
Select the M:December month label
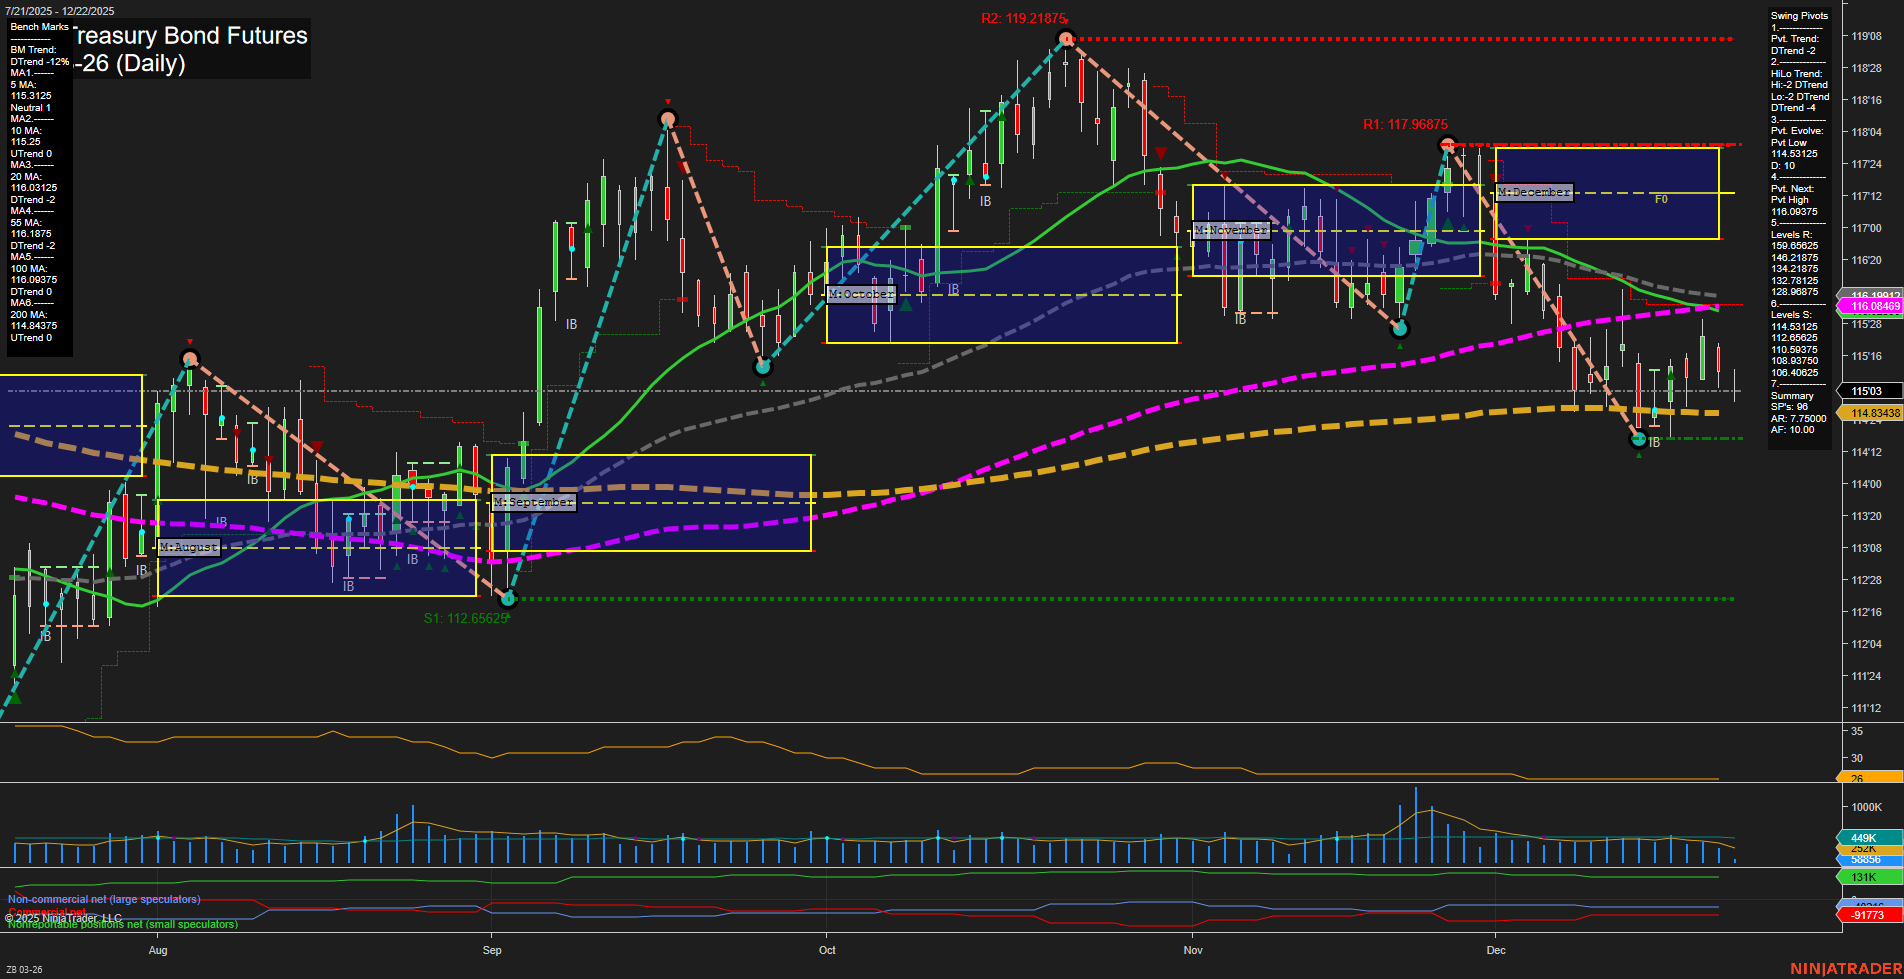tap(1532, 191)
